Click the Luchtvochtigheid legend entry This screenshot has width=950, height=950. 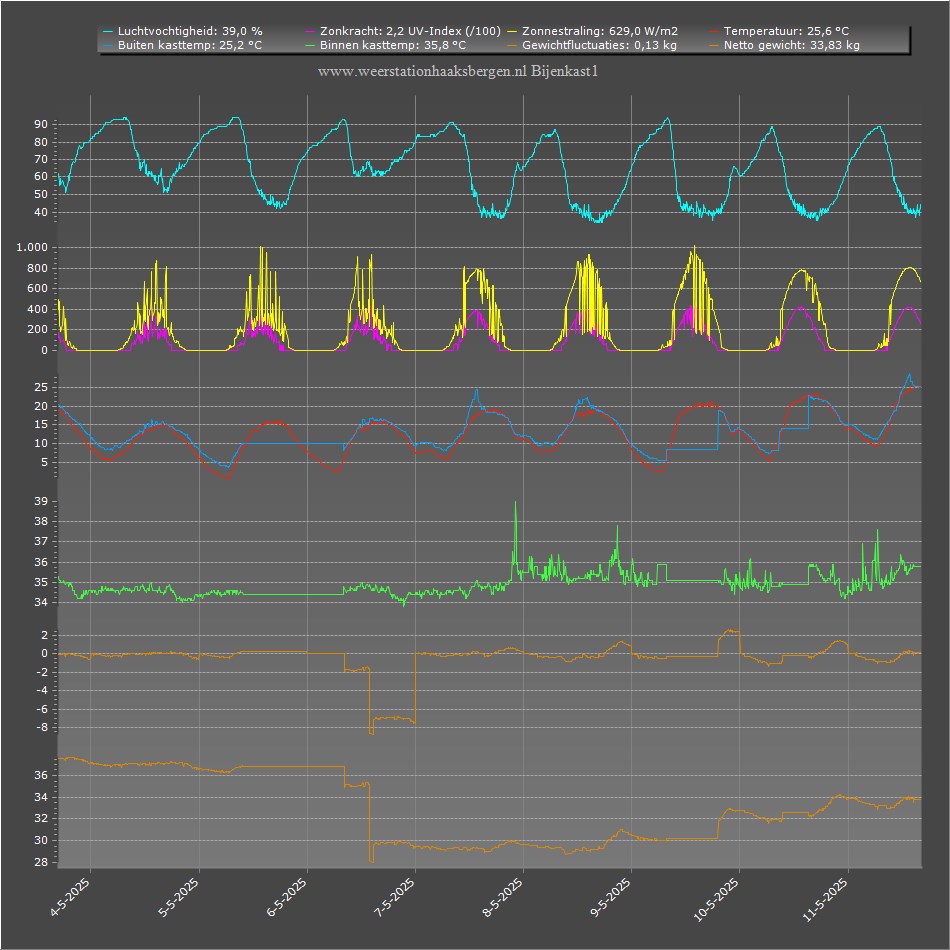(183, 31)
